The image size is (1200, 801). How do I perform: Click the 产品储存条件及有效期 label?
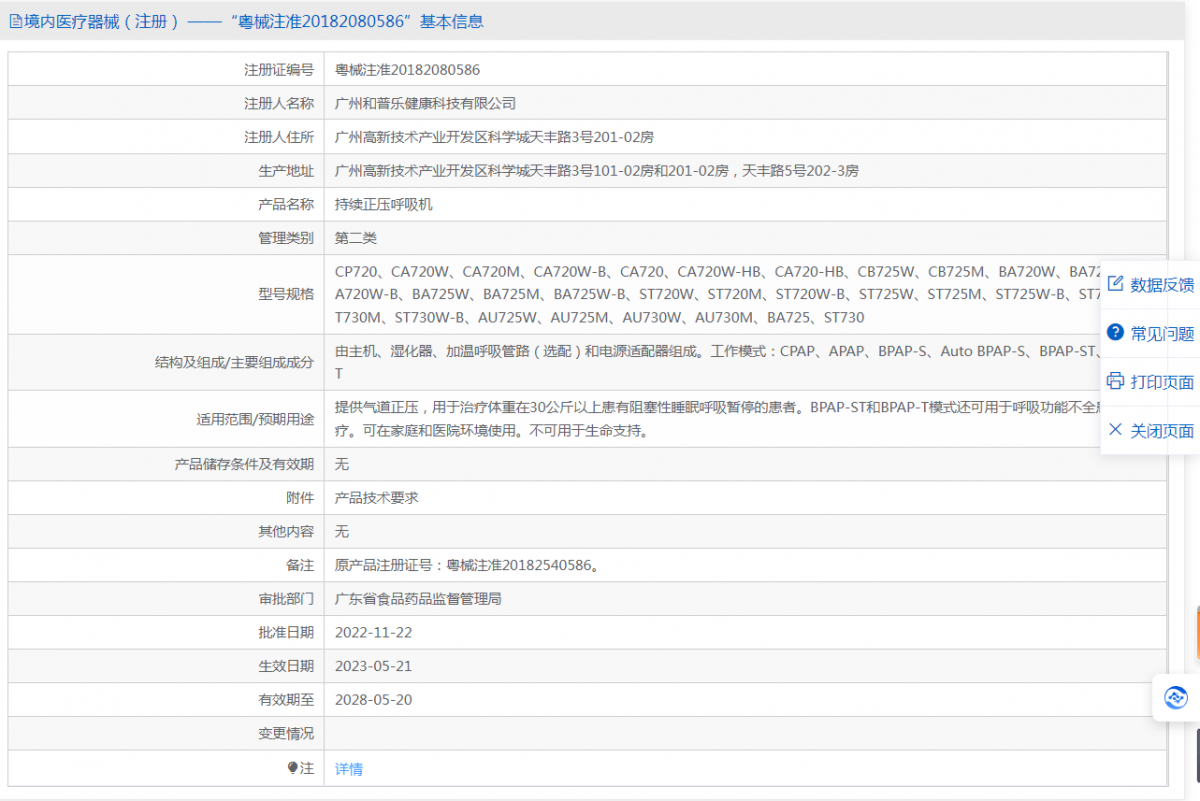[244, 464]
